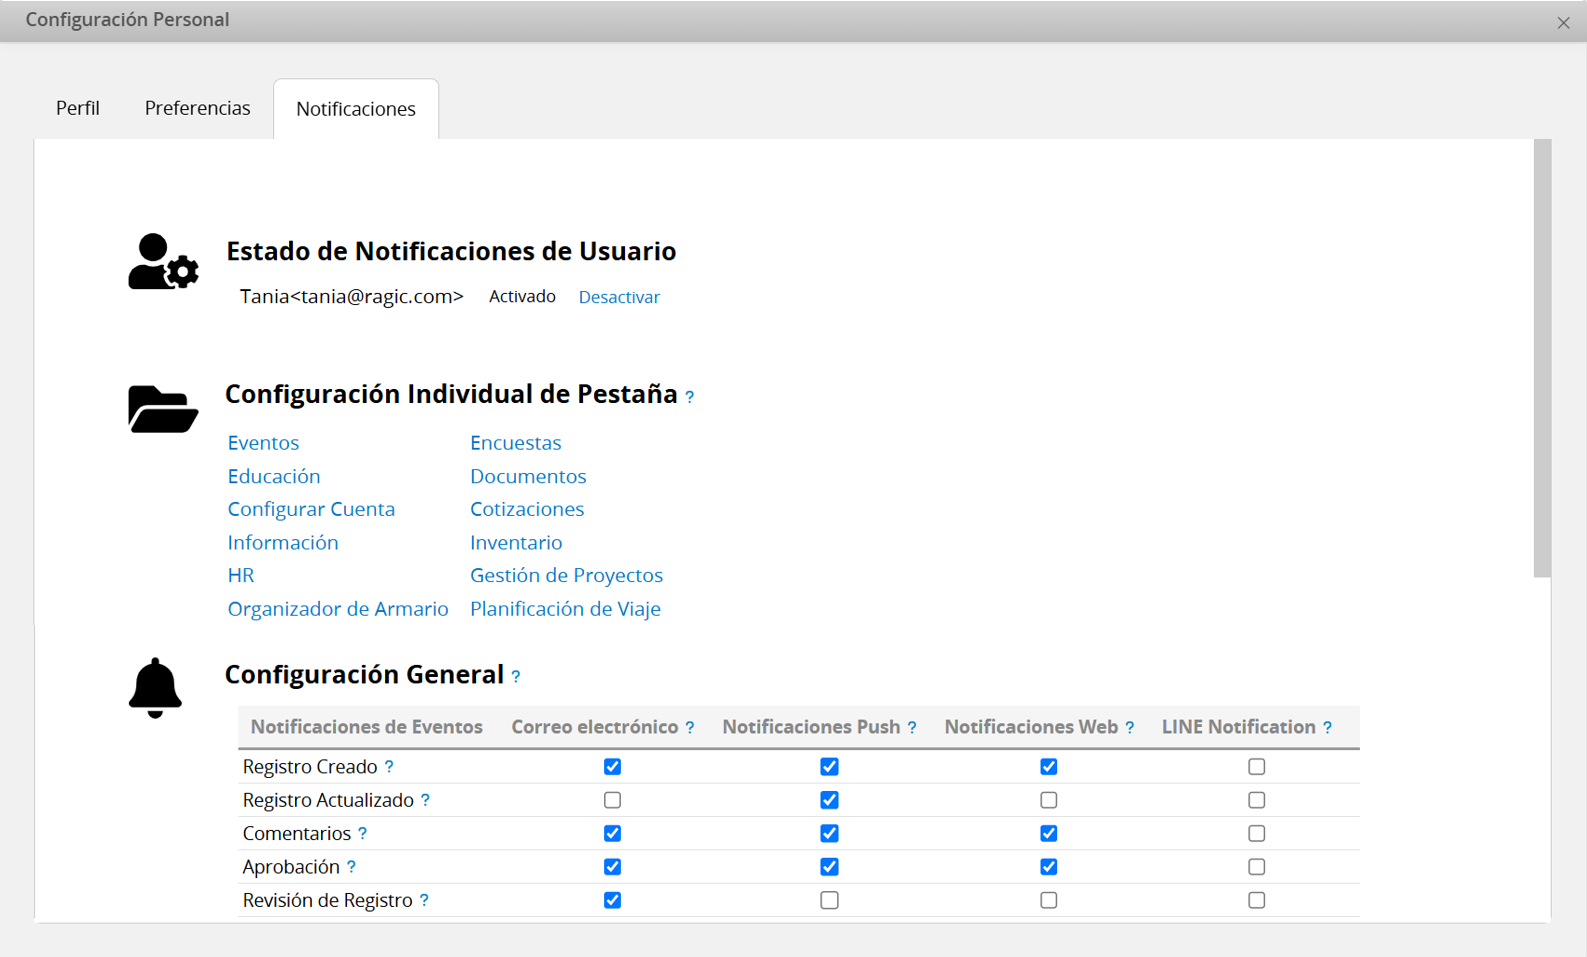
Task: Enable LINE notification for Registro Actualizado
Action: 1256,800
